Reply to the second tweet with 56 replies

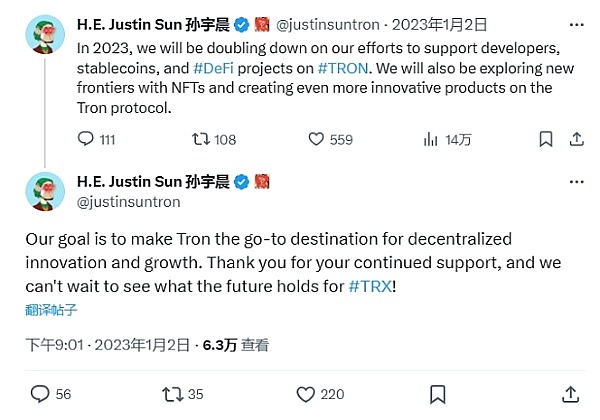[x=40, y=393]
